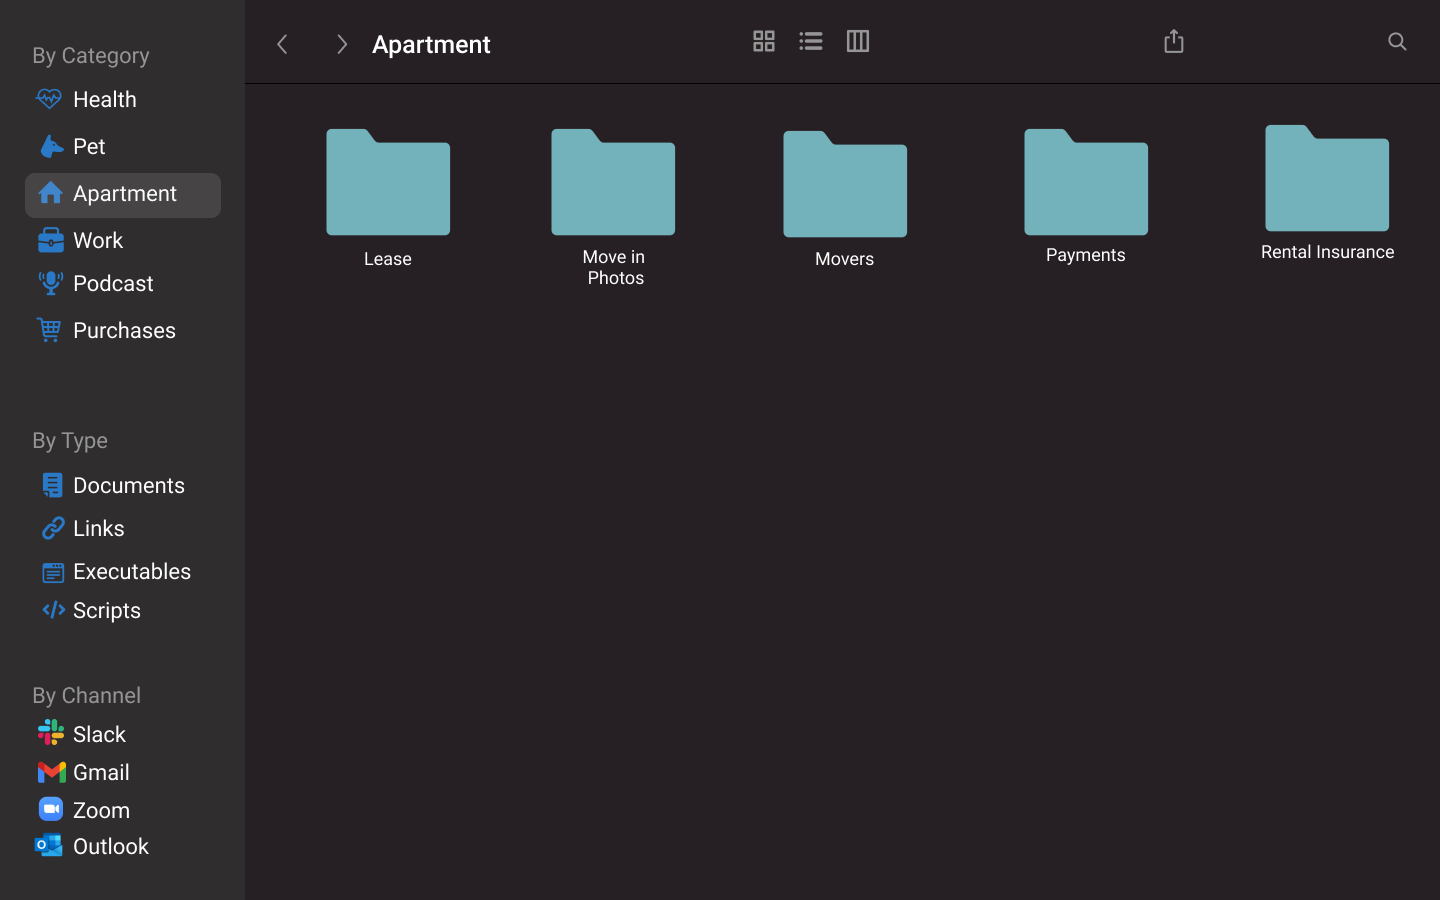Open the Rental Insurance folder

(1327, 178)
